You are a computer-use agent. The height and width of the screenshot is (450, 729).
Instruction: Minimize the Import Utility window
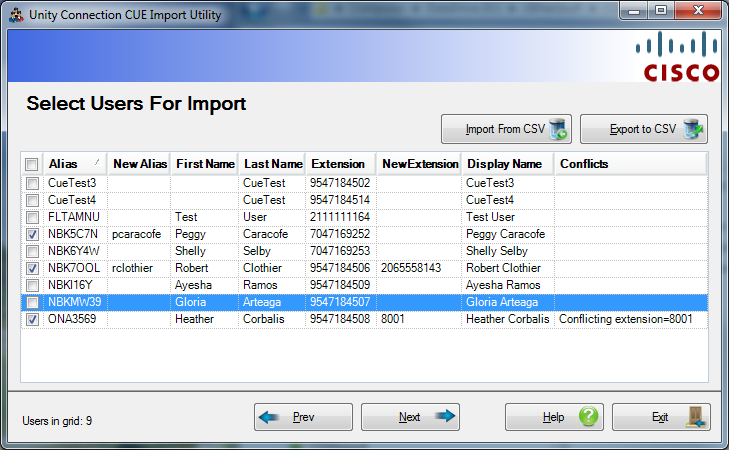[x=634, y=10]
